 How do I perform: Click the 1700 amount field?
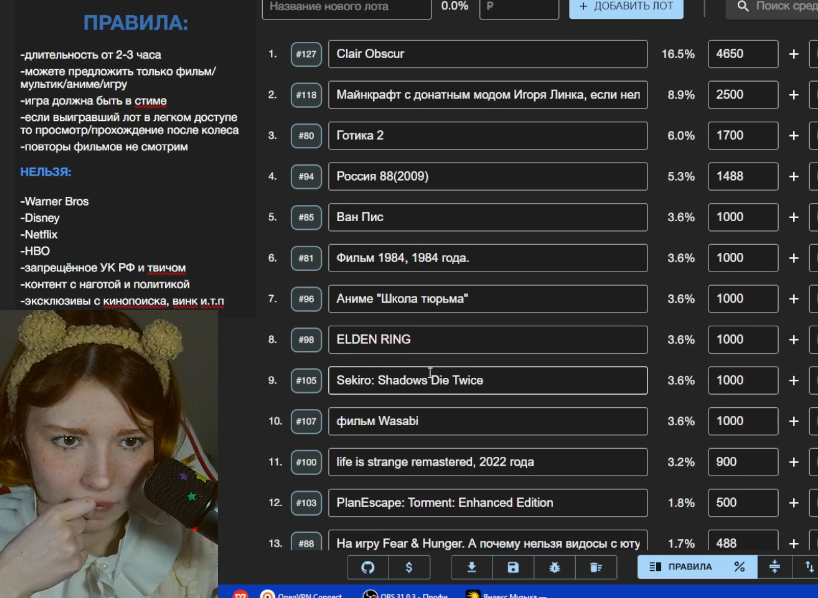tap(743, 136)
